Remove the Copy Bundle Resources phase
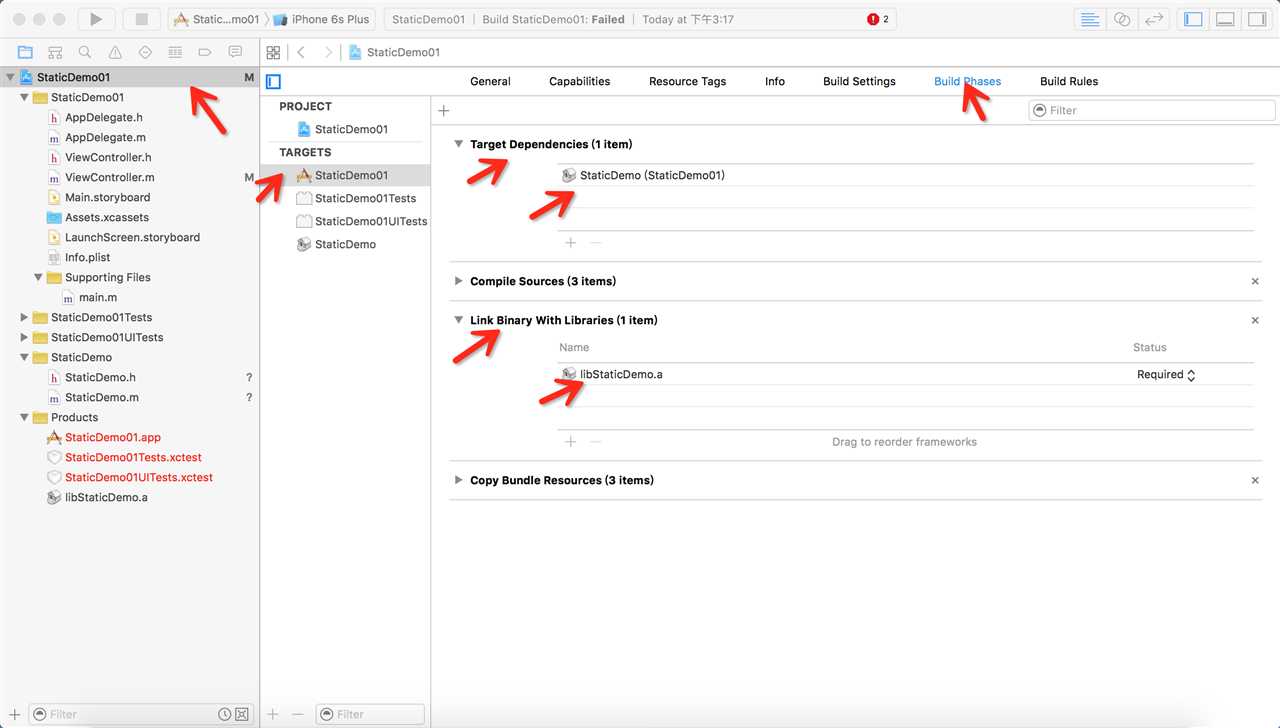Viewport: 1280px width, 728px height. tap(1255, 480)
